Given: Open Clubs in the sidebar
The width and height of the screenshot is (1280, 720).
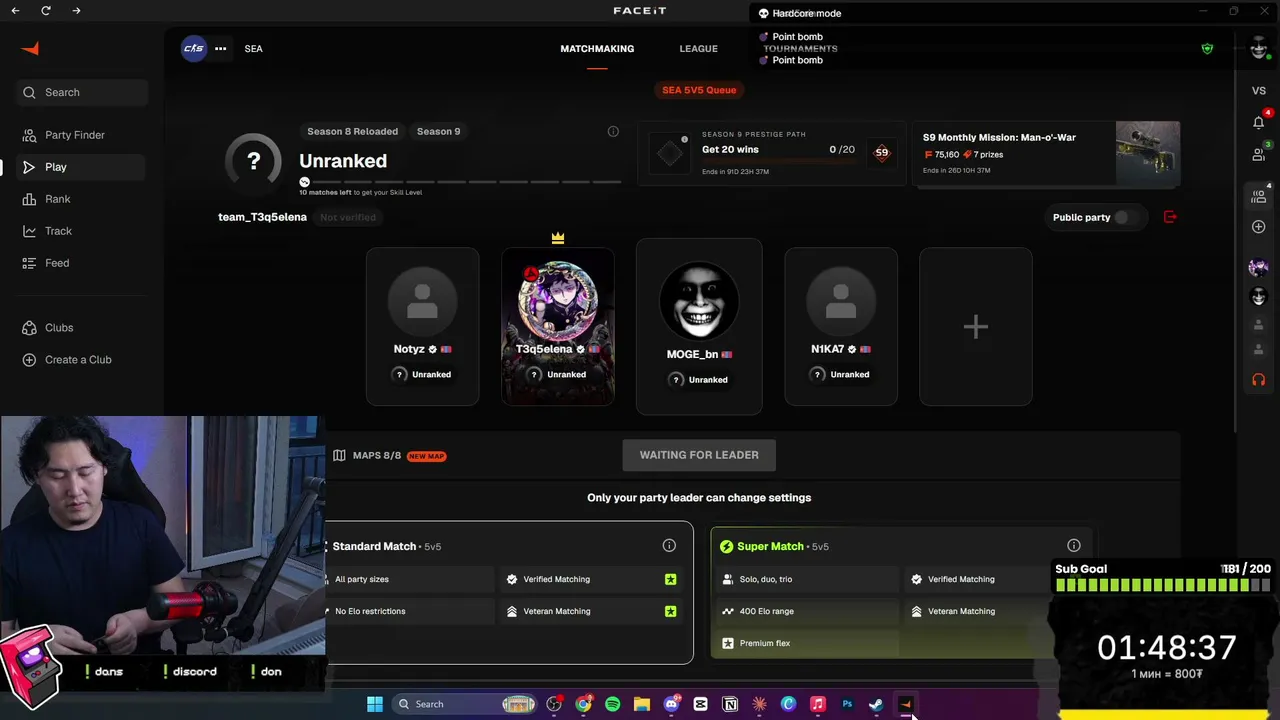Looking at the screenshot, I should (x=82, y=328).
